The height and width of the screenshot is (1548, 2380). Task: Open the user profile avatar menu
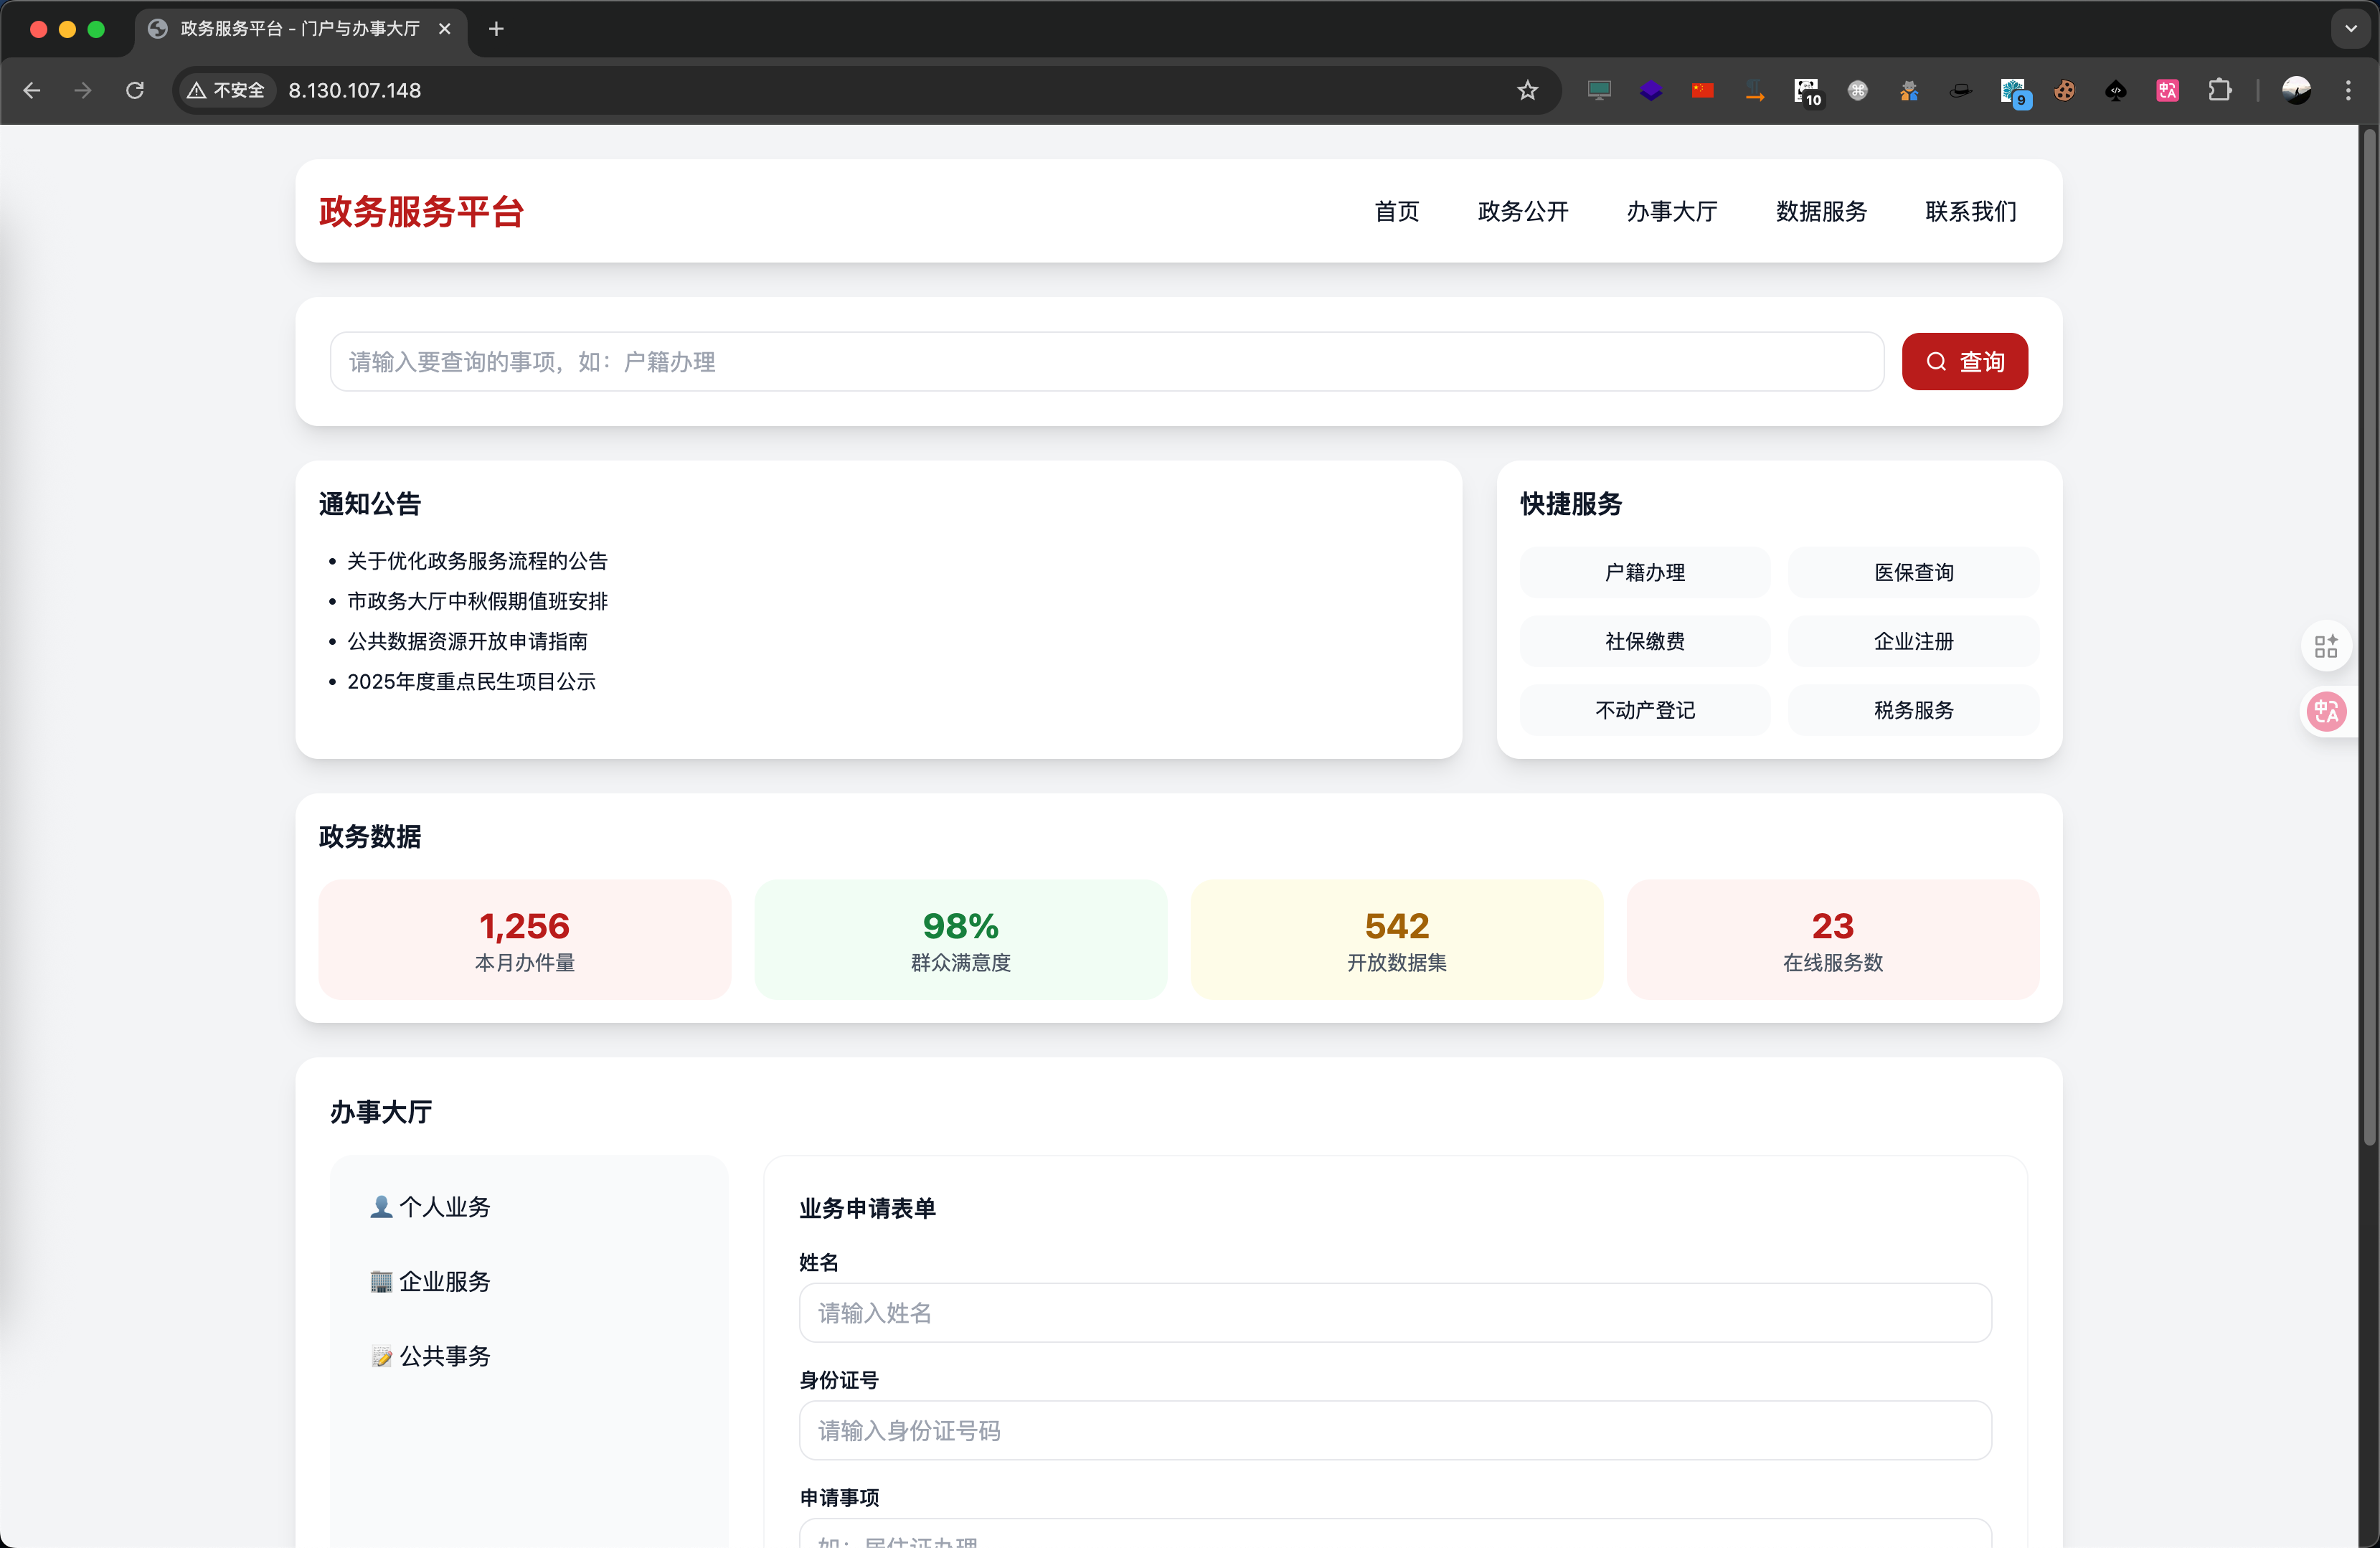2296,90
